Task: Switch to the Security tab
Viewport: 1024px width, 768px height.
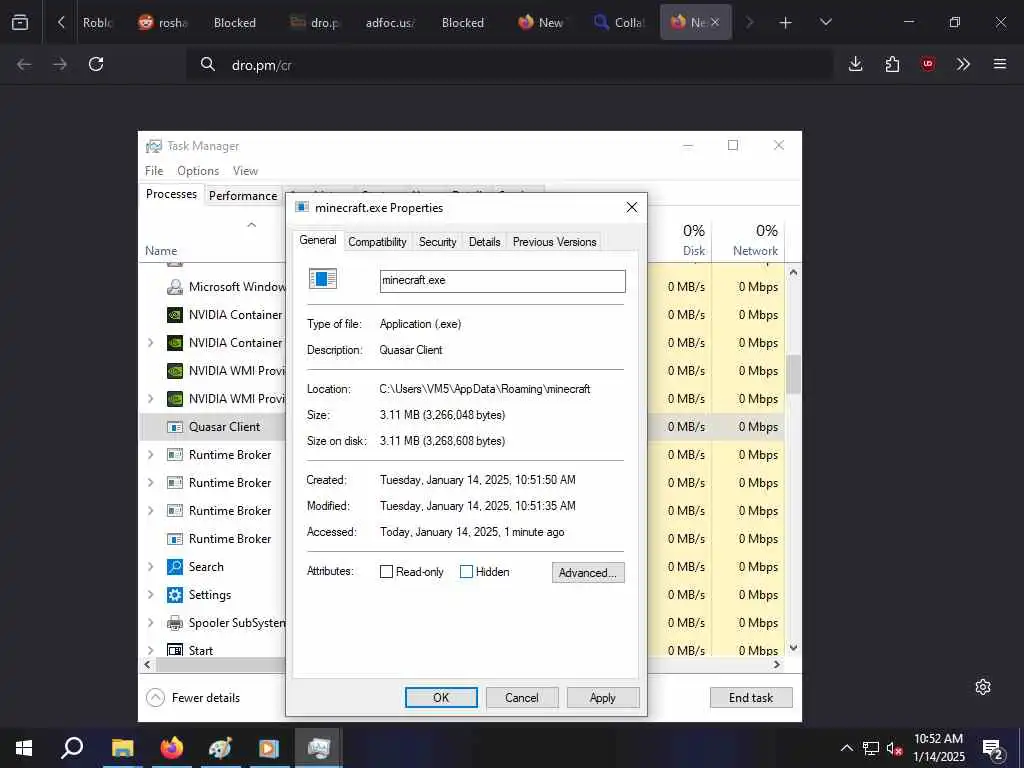Action: coord(438,242)
